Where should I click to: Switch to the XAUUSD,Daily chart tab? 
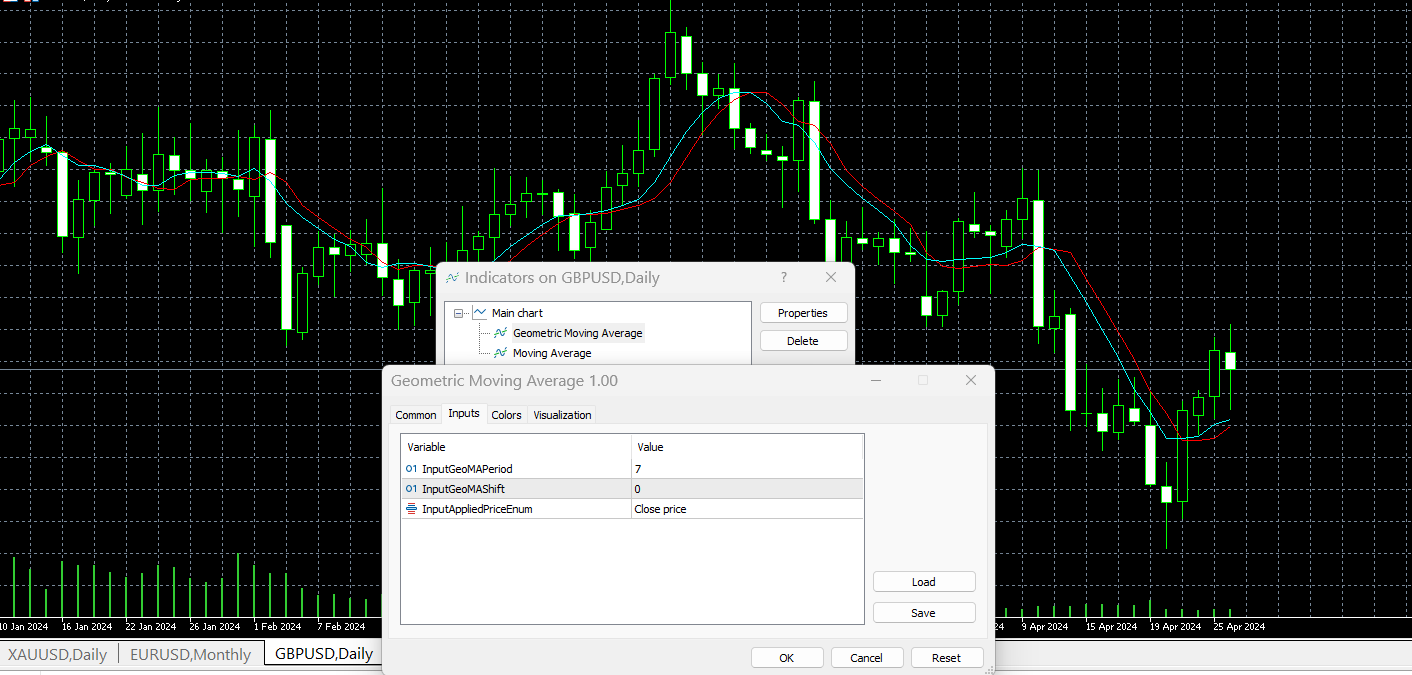click(x=57, y=654)
